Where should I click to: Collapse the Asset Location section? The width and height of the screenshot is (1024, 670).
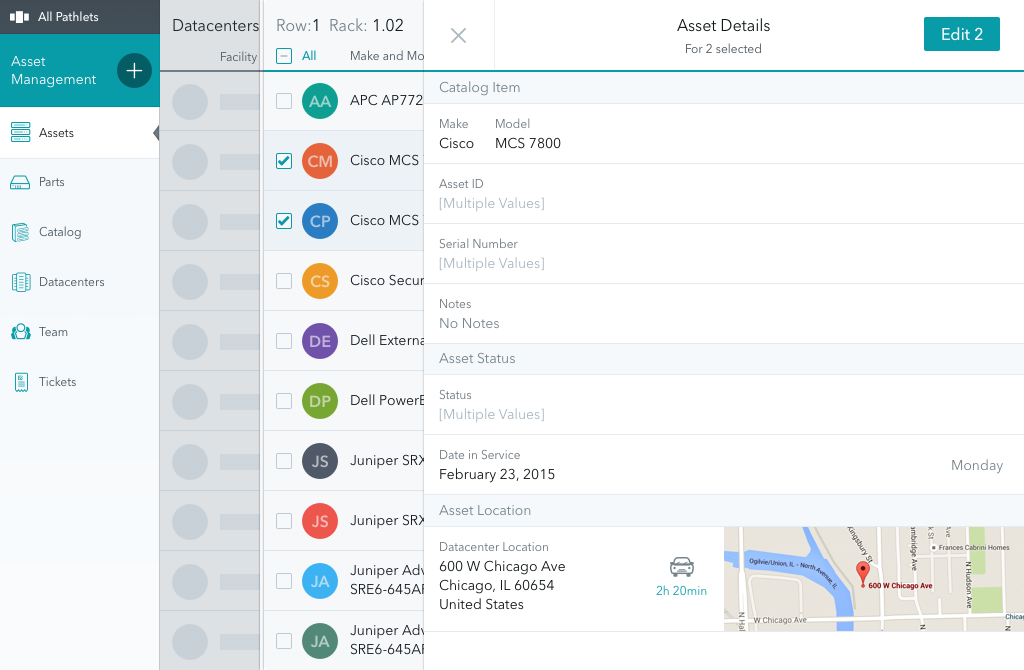pyautogui.click(x=480, y=510)
